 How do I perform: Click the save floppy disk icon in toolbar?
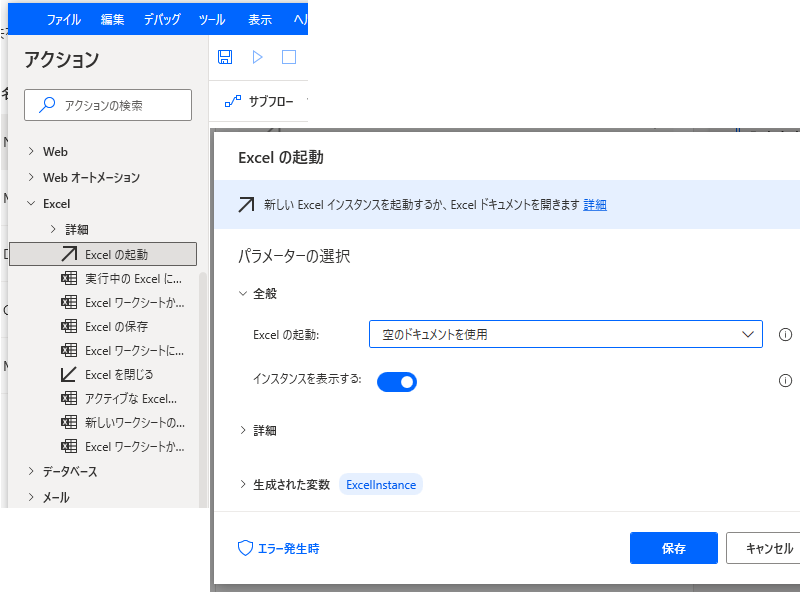(x=225, y=57)
